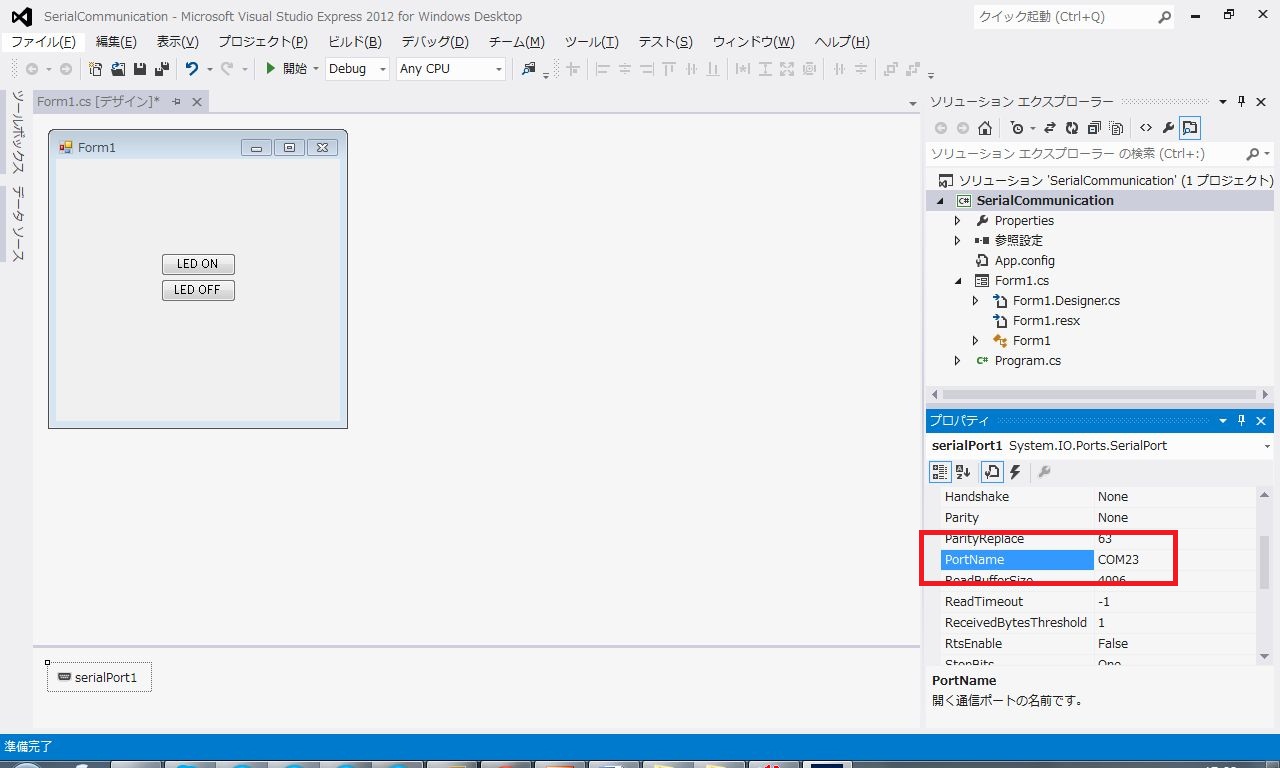The height and width of the screenshot is (768, 1280).
Task: Open the ヘルプ(H) menu
Action: pyautogui.click(x=842, y=42)
